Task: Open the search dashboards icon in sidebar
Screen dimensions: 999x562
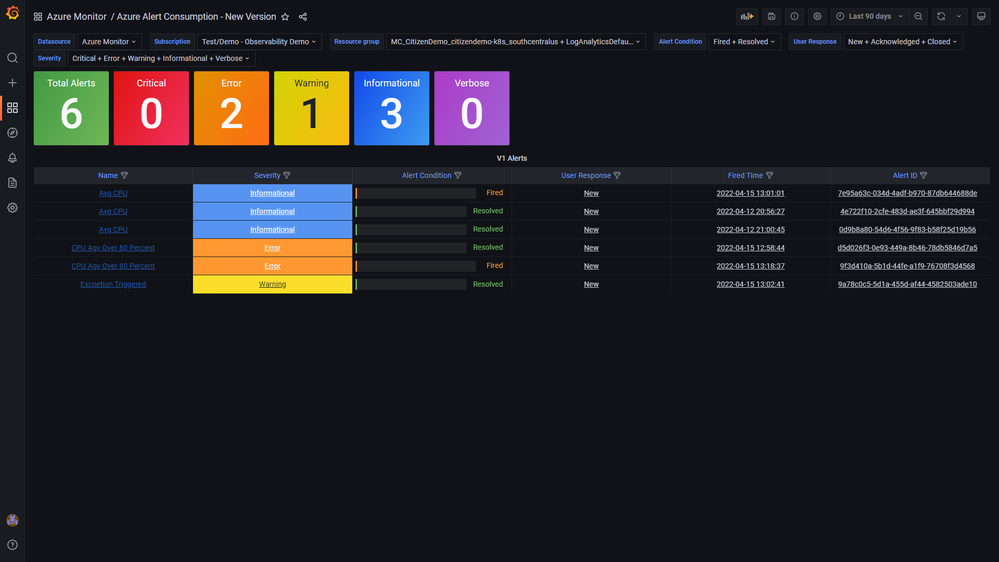Action: [x=12, y=58]
